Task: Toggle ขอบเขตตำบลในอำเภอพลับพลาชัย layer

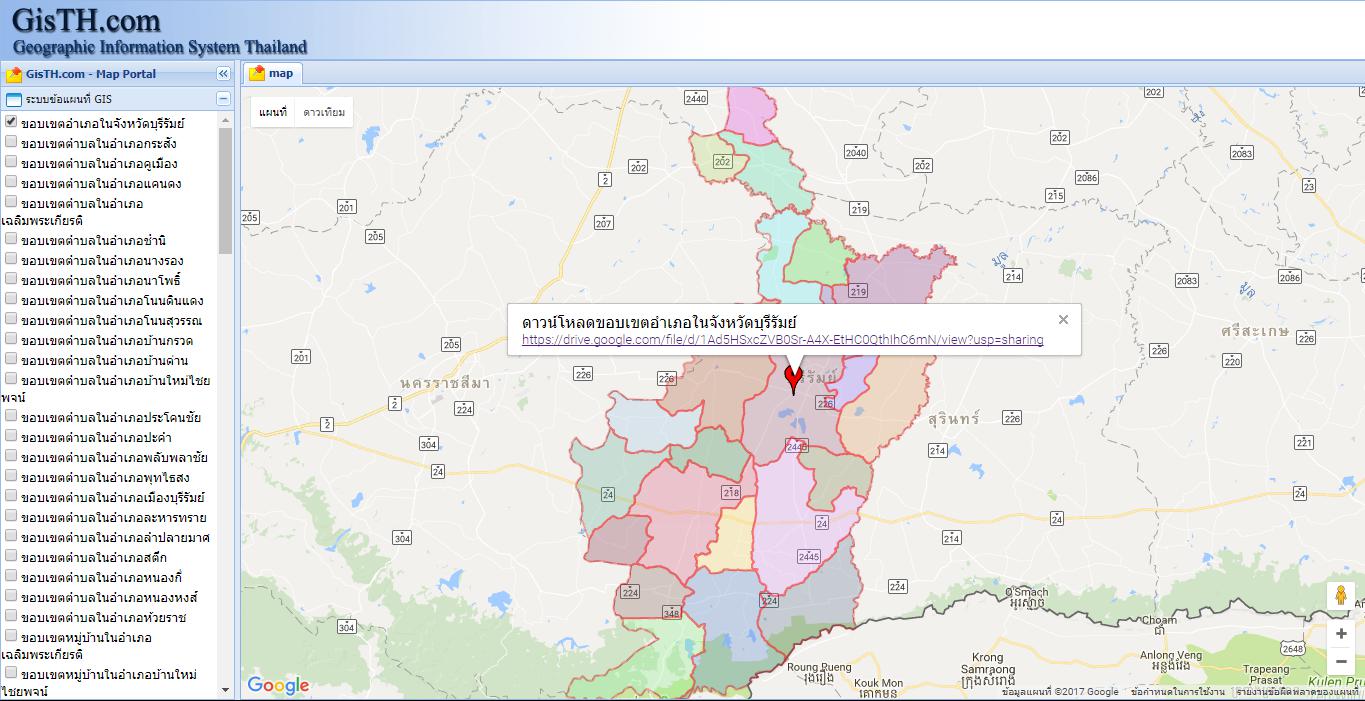Action: [11, 456]
